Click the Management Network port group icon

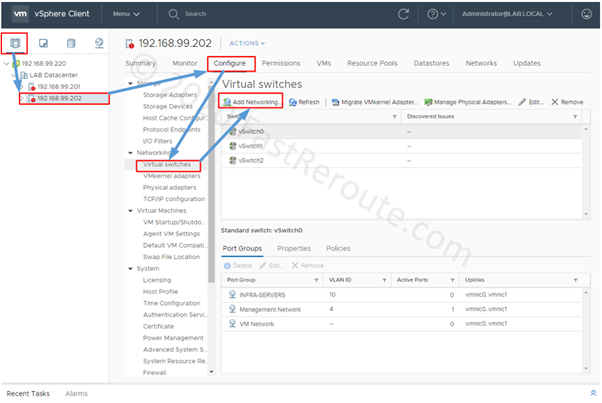(x=232, y=309)
